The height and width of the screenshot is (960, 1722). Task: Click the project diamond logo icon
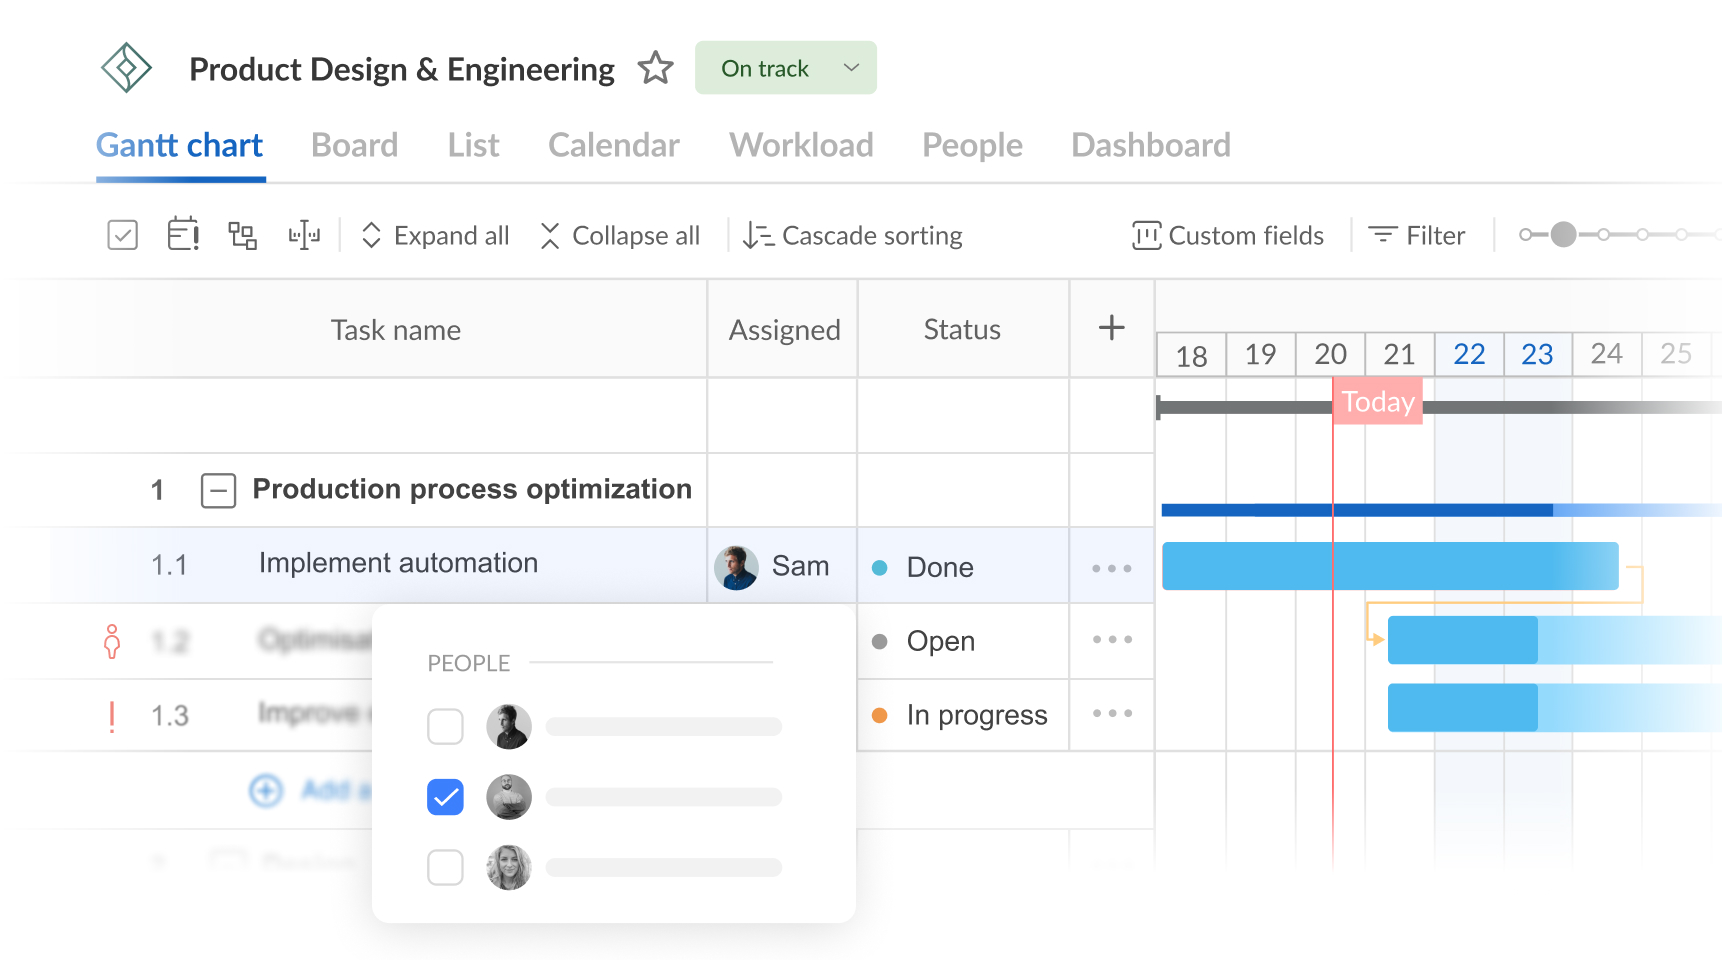126,68
